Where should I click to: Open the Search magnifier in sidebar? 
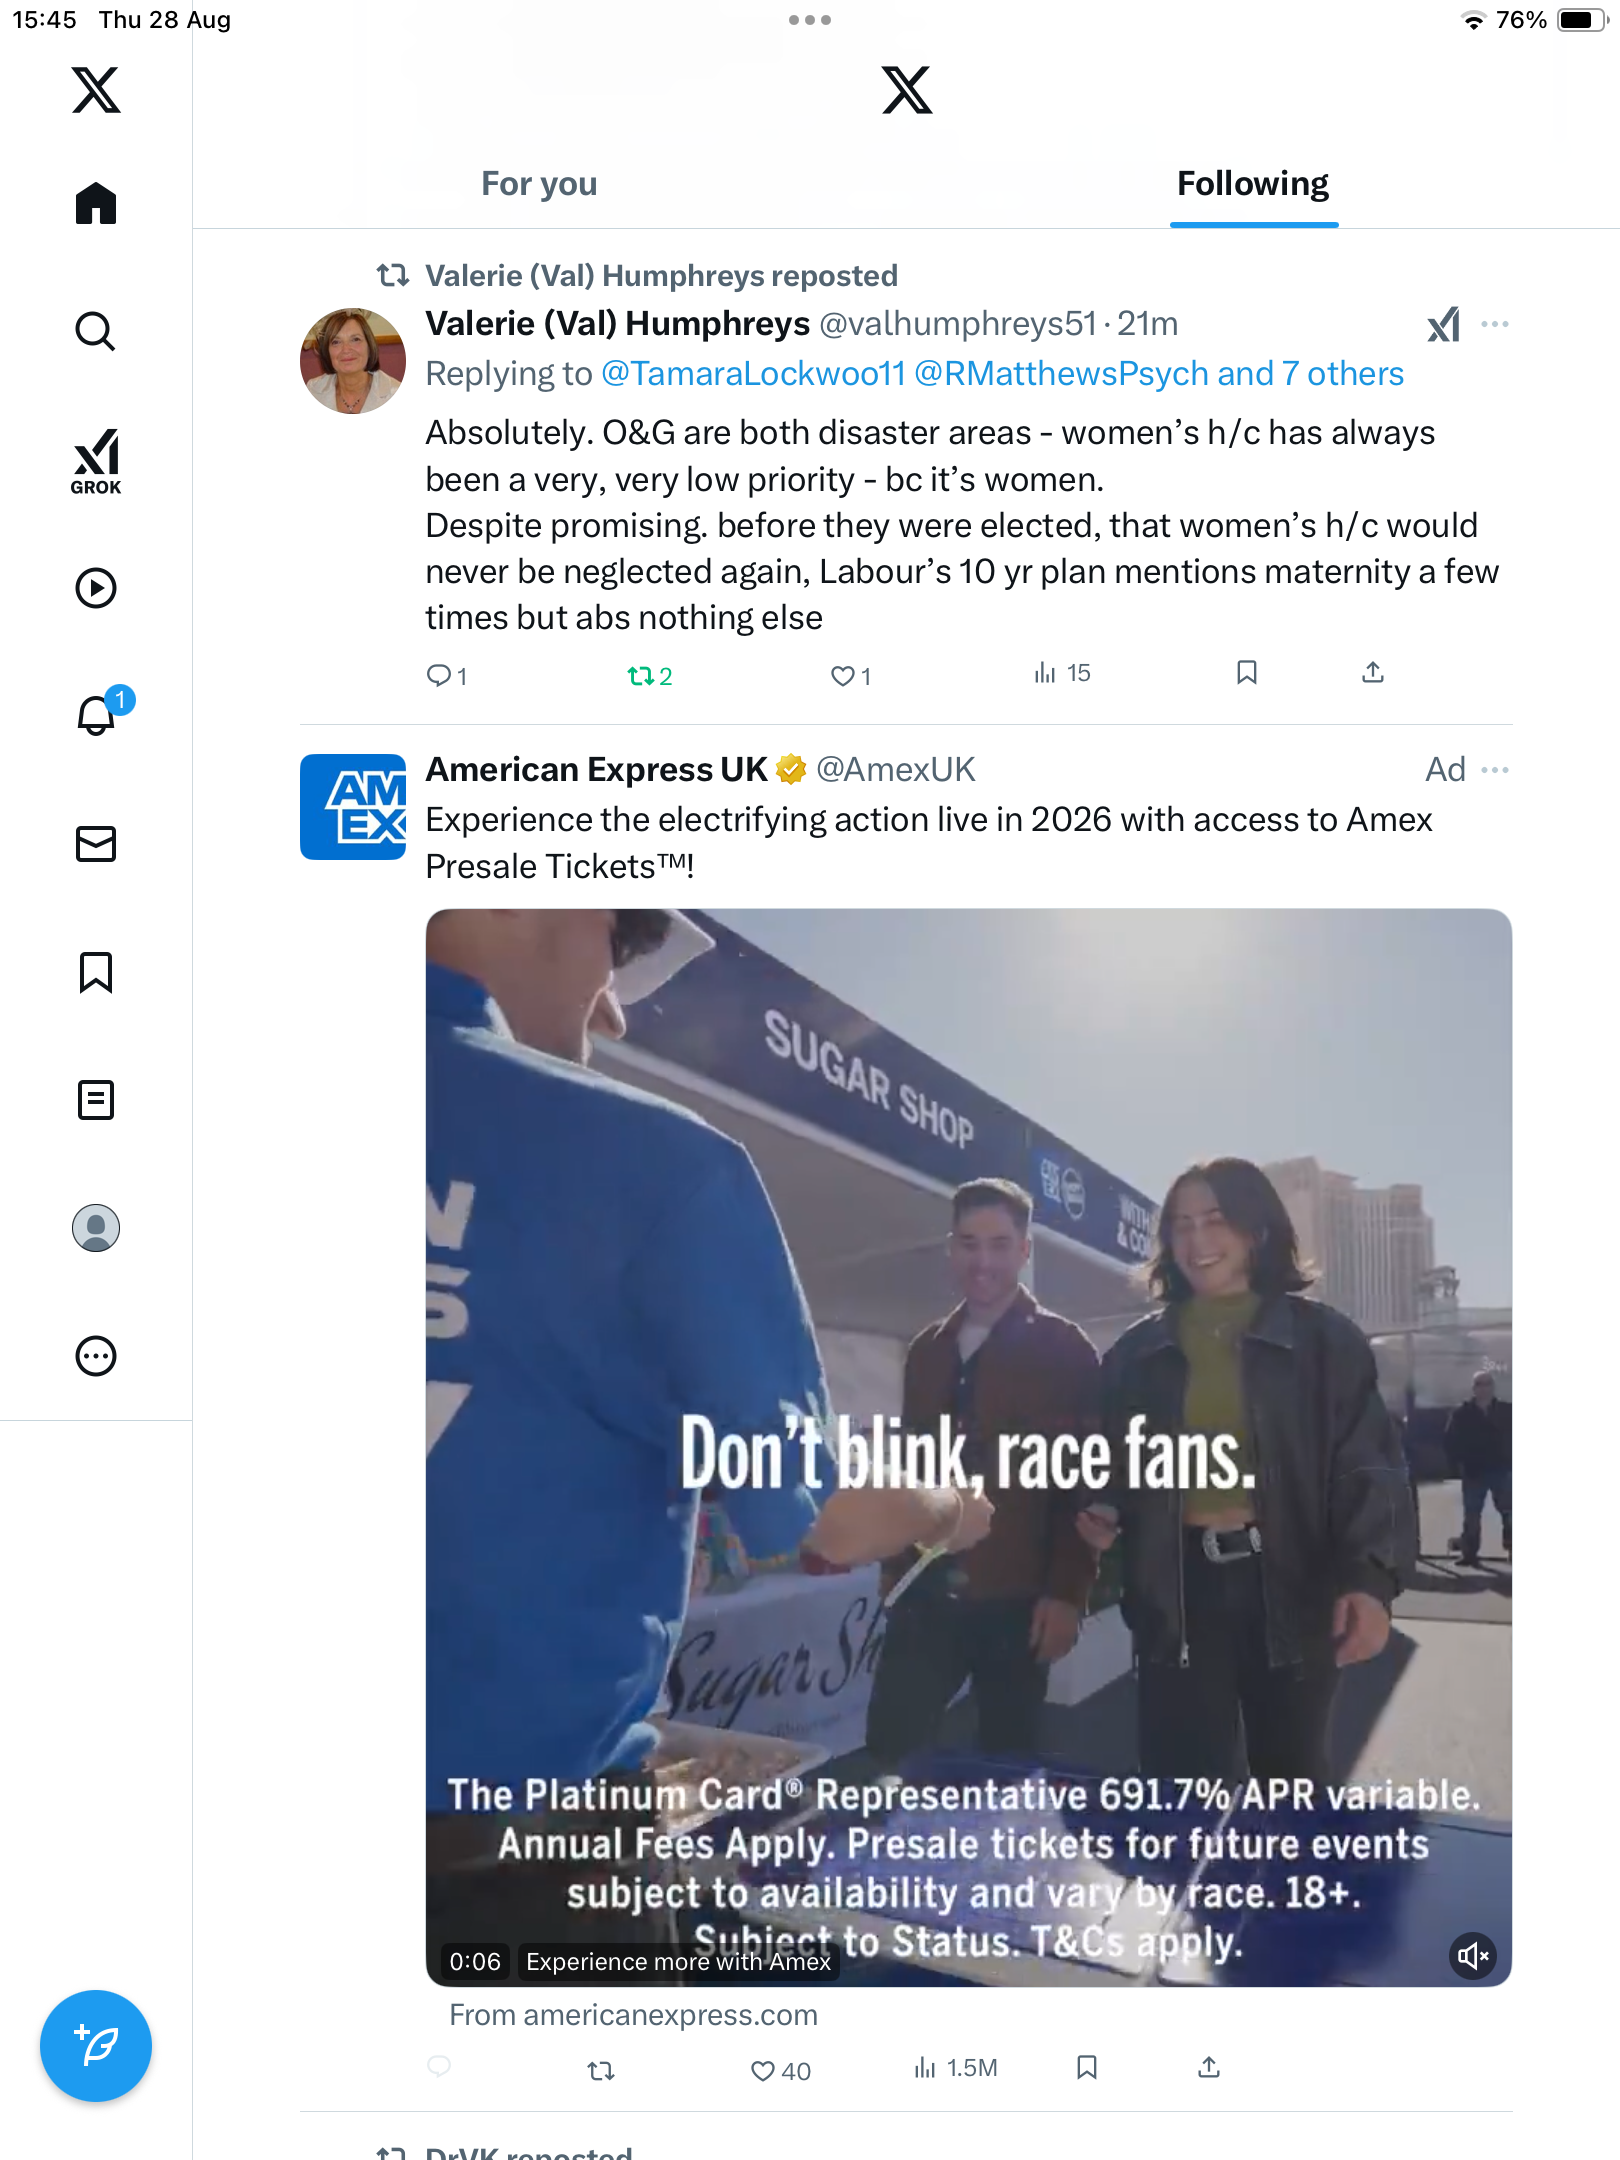(96, 331)
